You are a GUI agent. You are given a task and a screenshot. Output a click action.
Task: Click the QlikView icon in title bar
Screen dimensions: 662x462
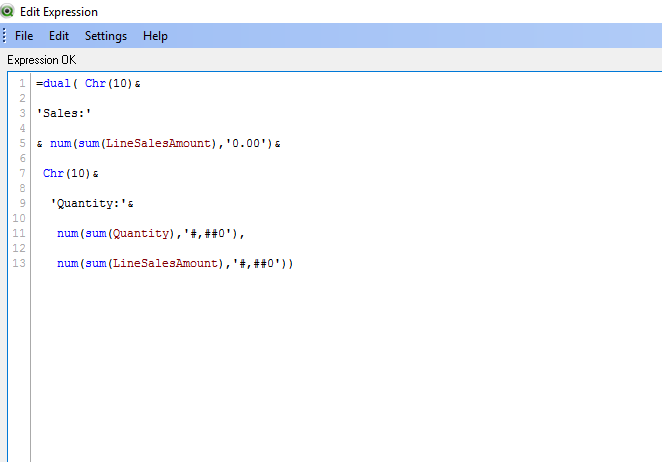tap(8, 11)
